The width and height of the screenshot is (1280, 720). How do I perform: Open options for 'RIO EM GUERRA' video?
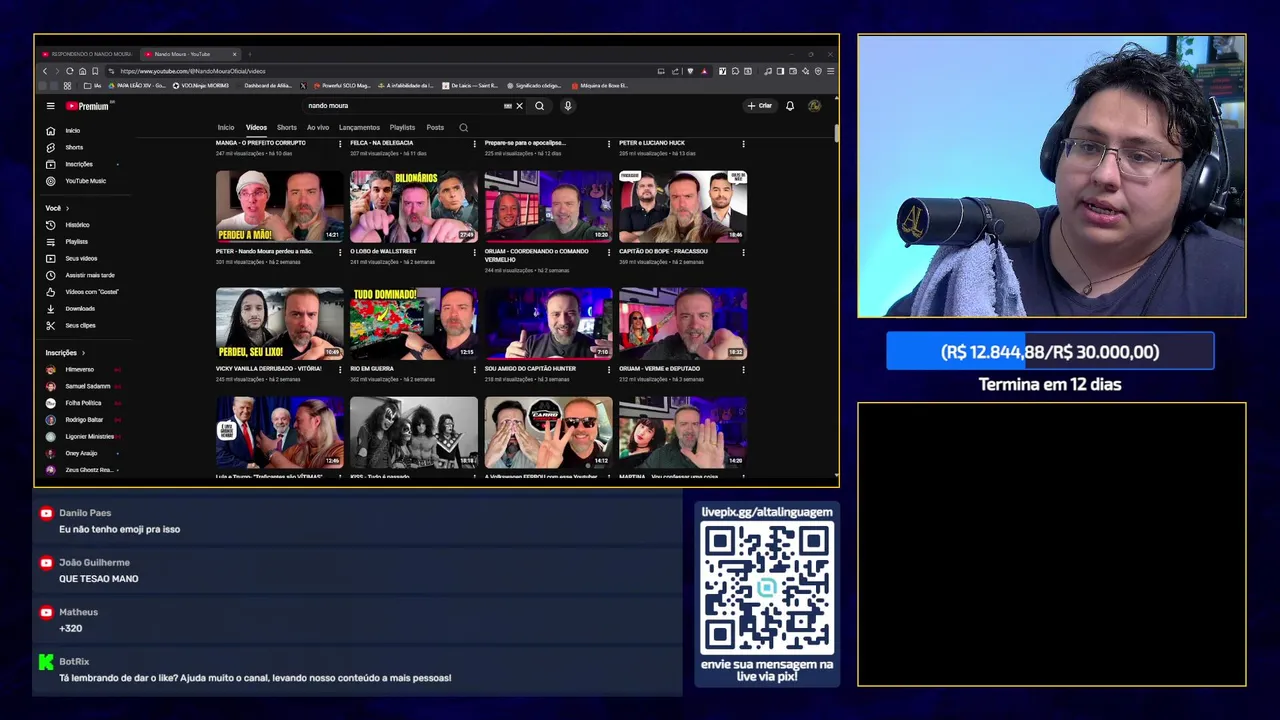[474, 369]
